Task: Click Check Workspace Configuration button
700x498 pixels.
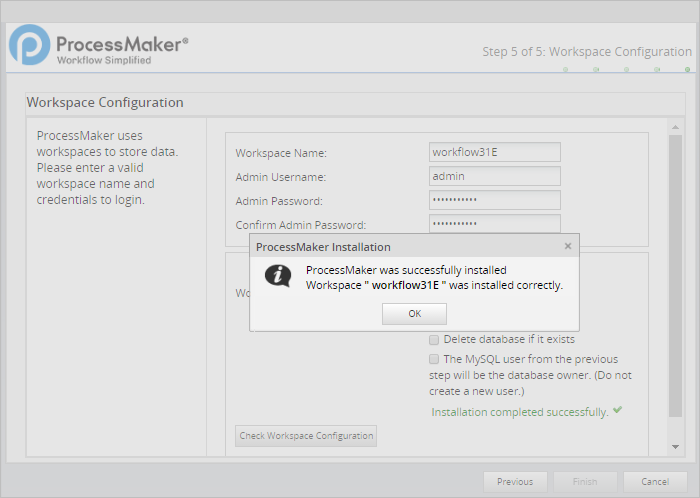Action: click(x=306, y=436)
